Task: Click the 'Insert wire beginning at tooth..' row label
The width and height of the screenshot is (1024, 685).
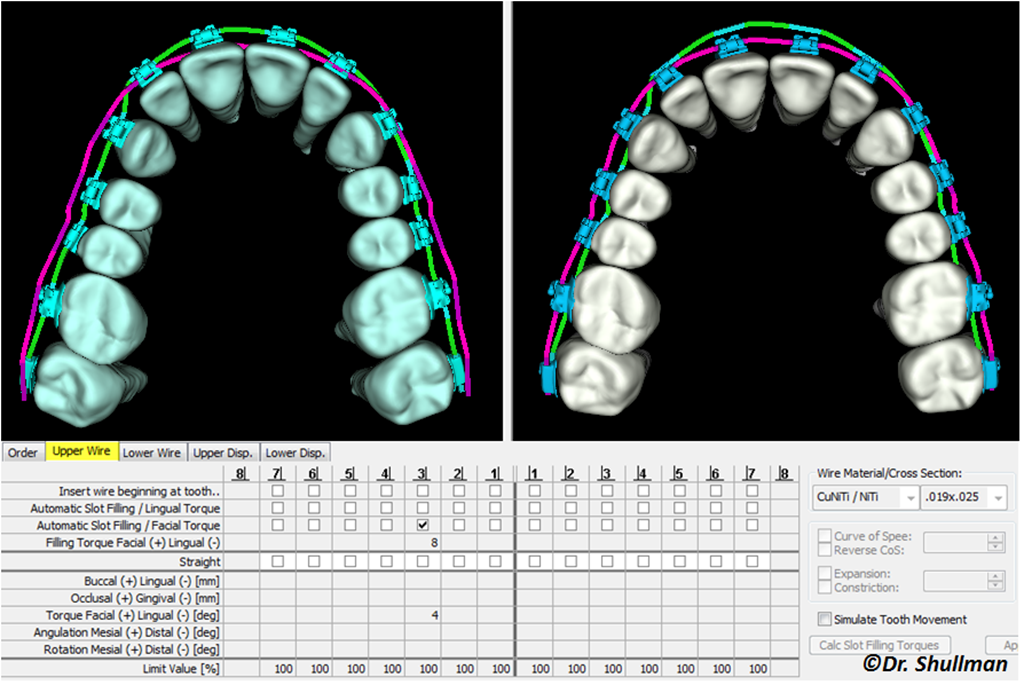Action: [x=139, y=491]
